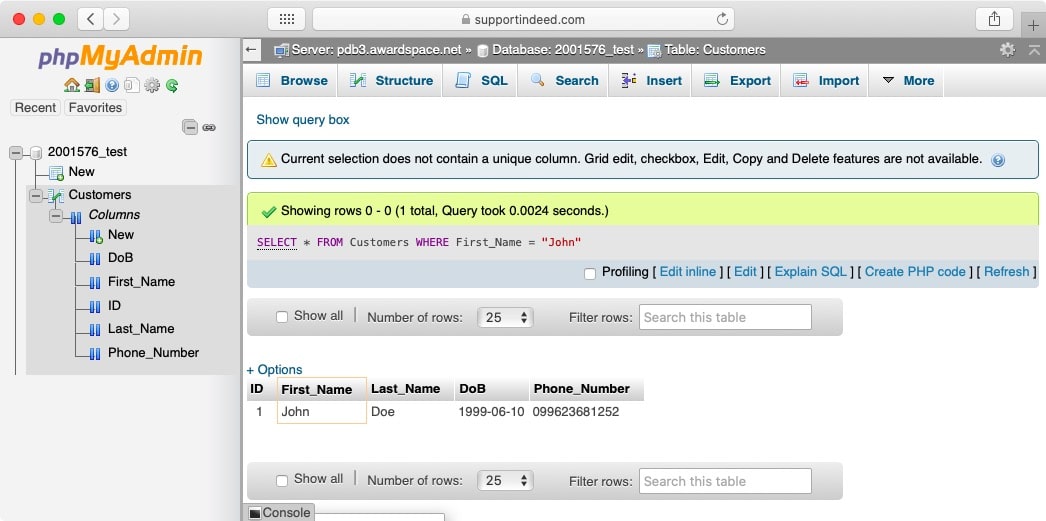Click the upper Filter rows search field
The width and height of the screenshot is (1046, 521).
click(725, 317)
